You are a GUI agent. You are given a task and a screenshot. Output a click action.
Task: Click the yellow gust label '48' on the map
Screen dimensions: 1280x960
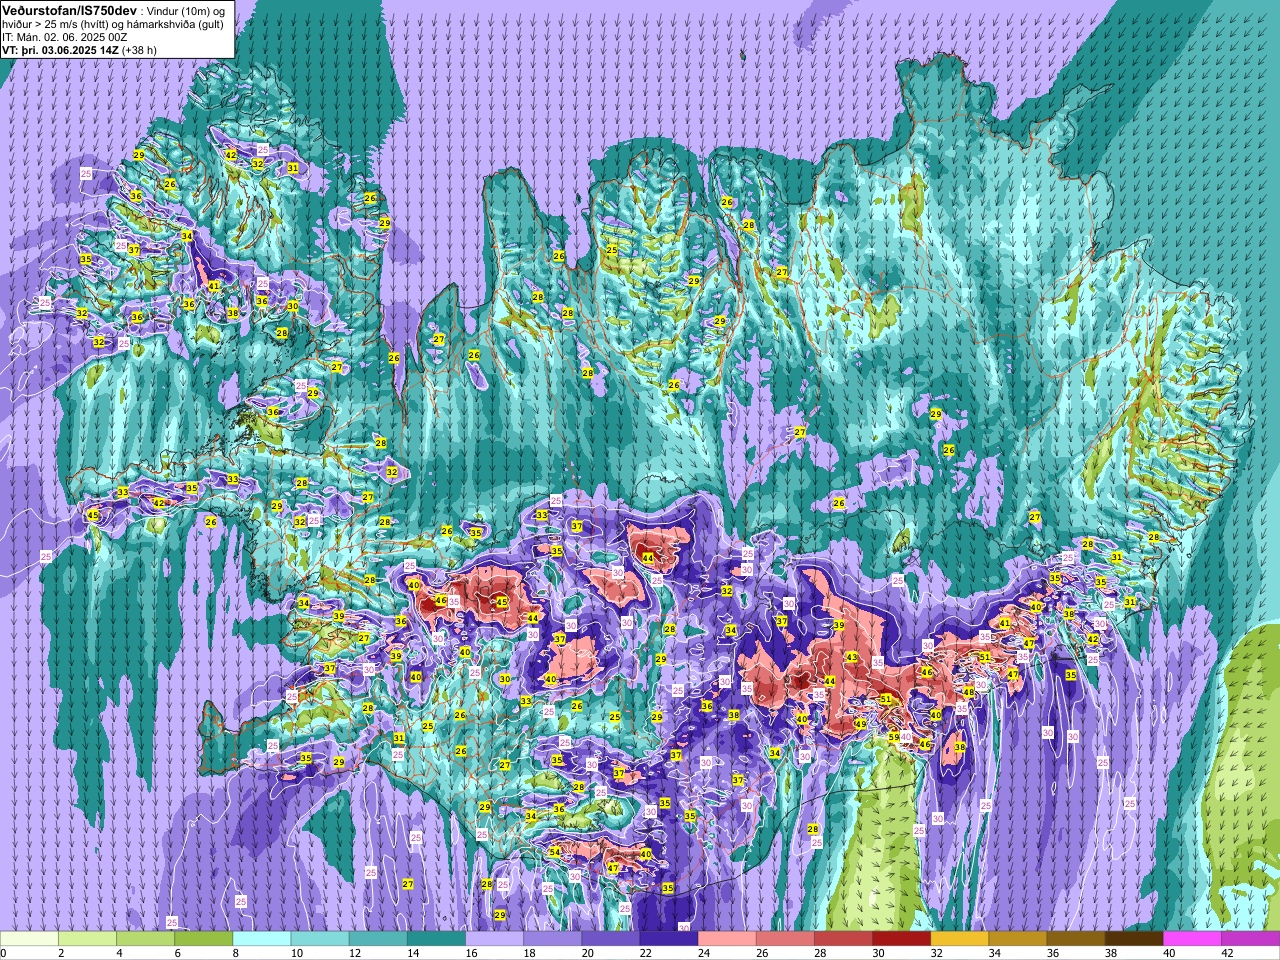(x=968, y=692)
